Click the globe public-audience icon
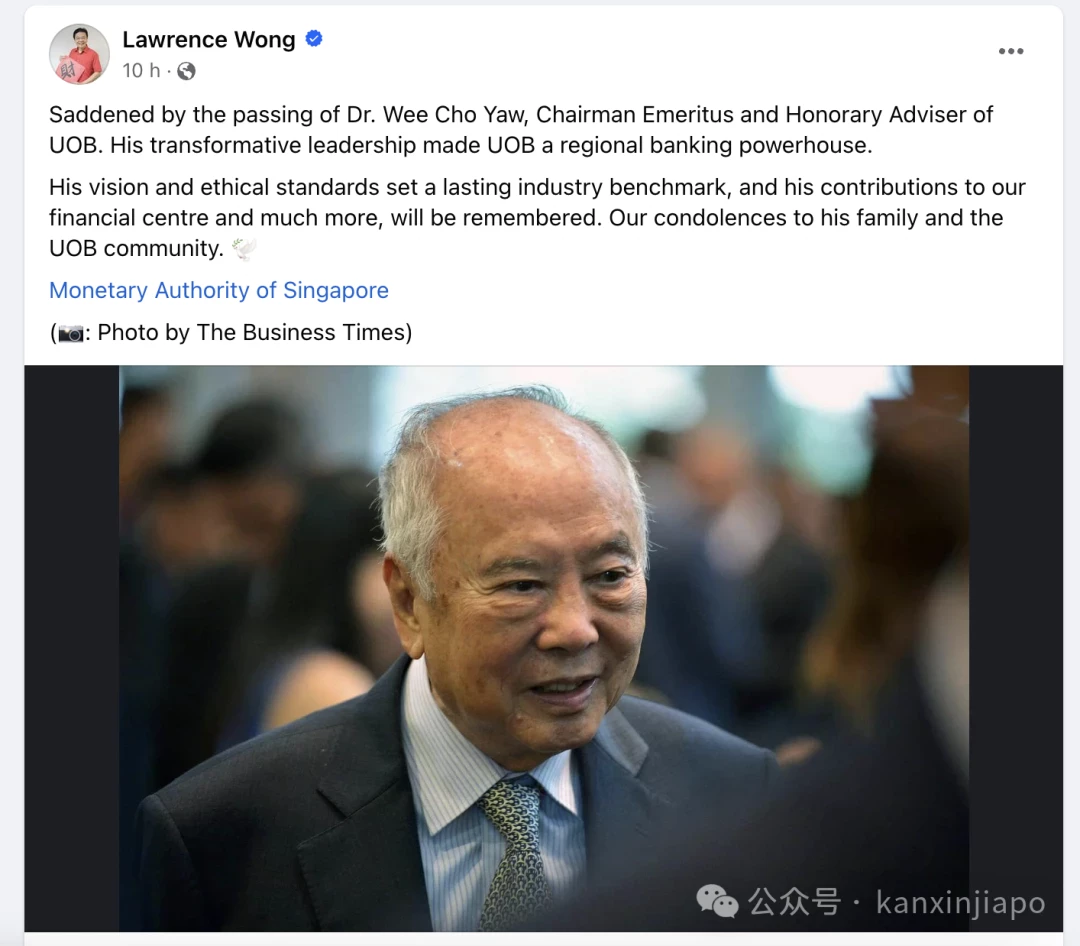Image resolution: width=1080 pixels, height=946 pixels. (186, 71)
